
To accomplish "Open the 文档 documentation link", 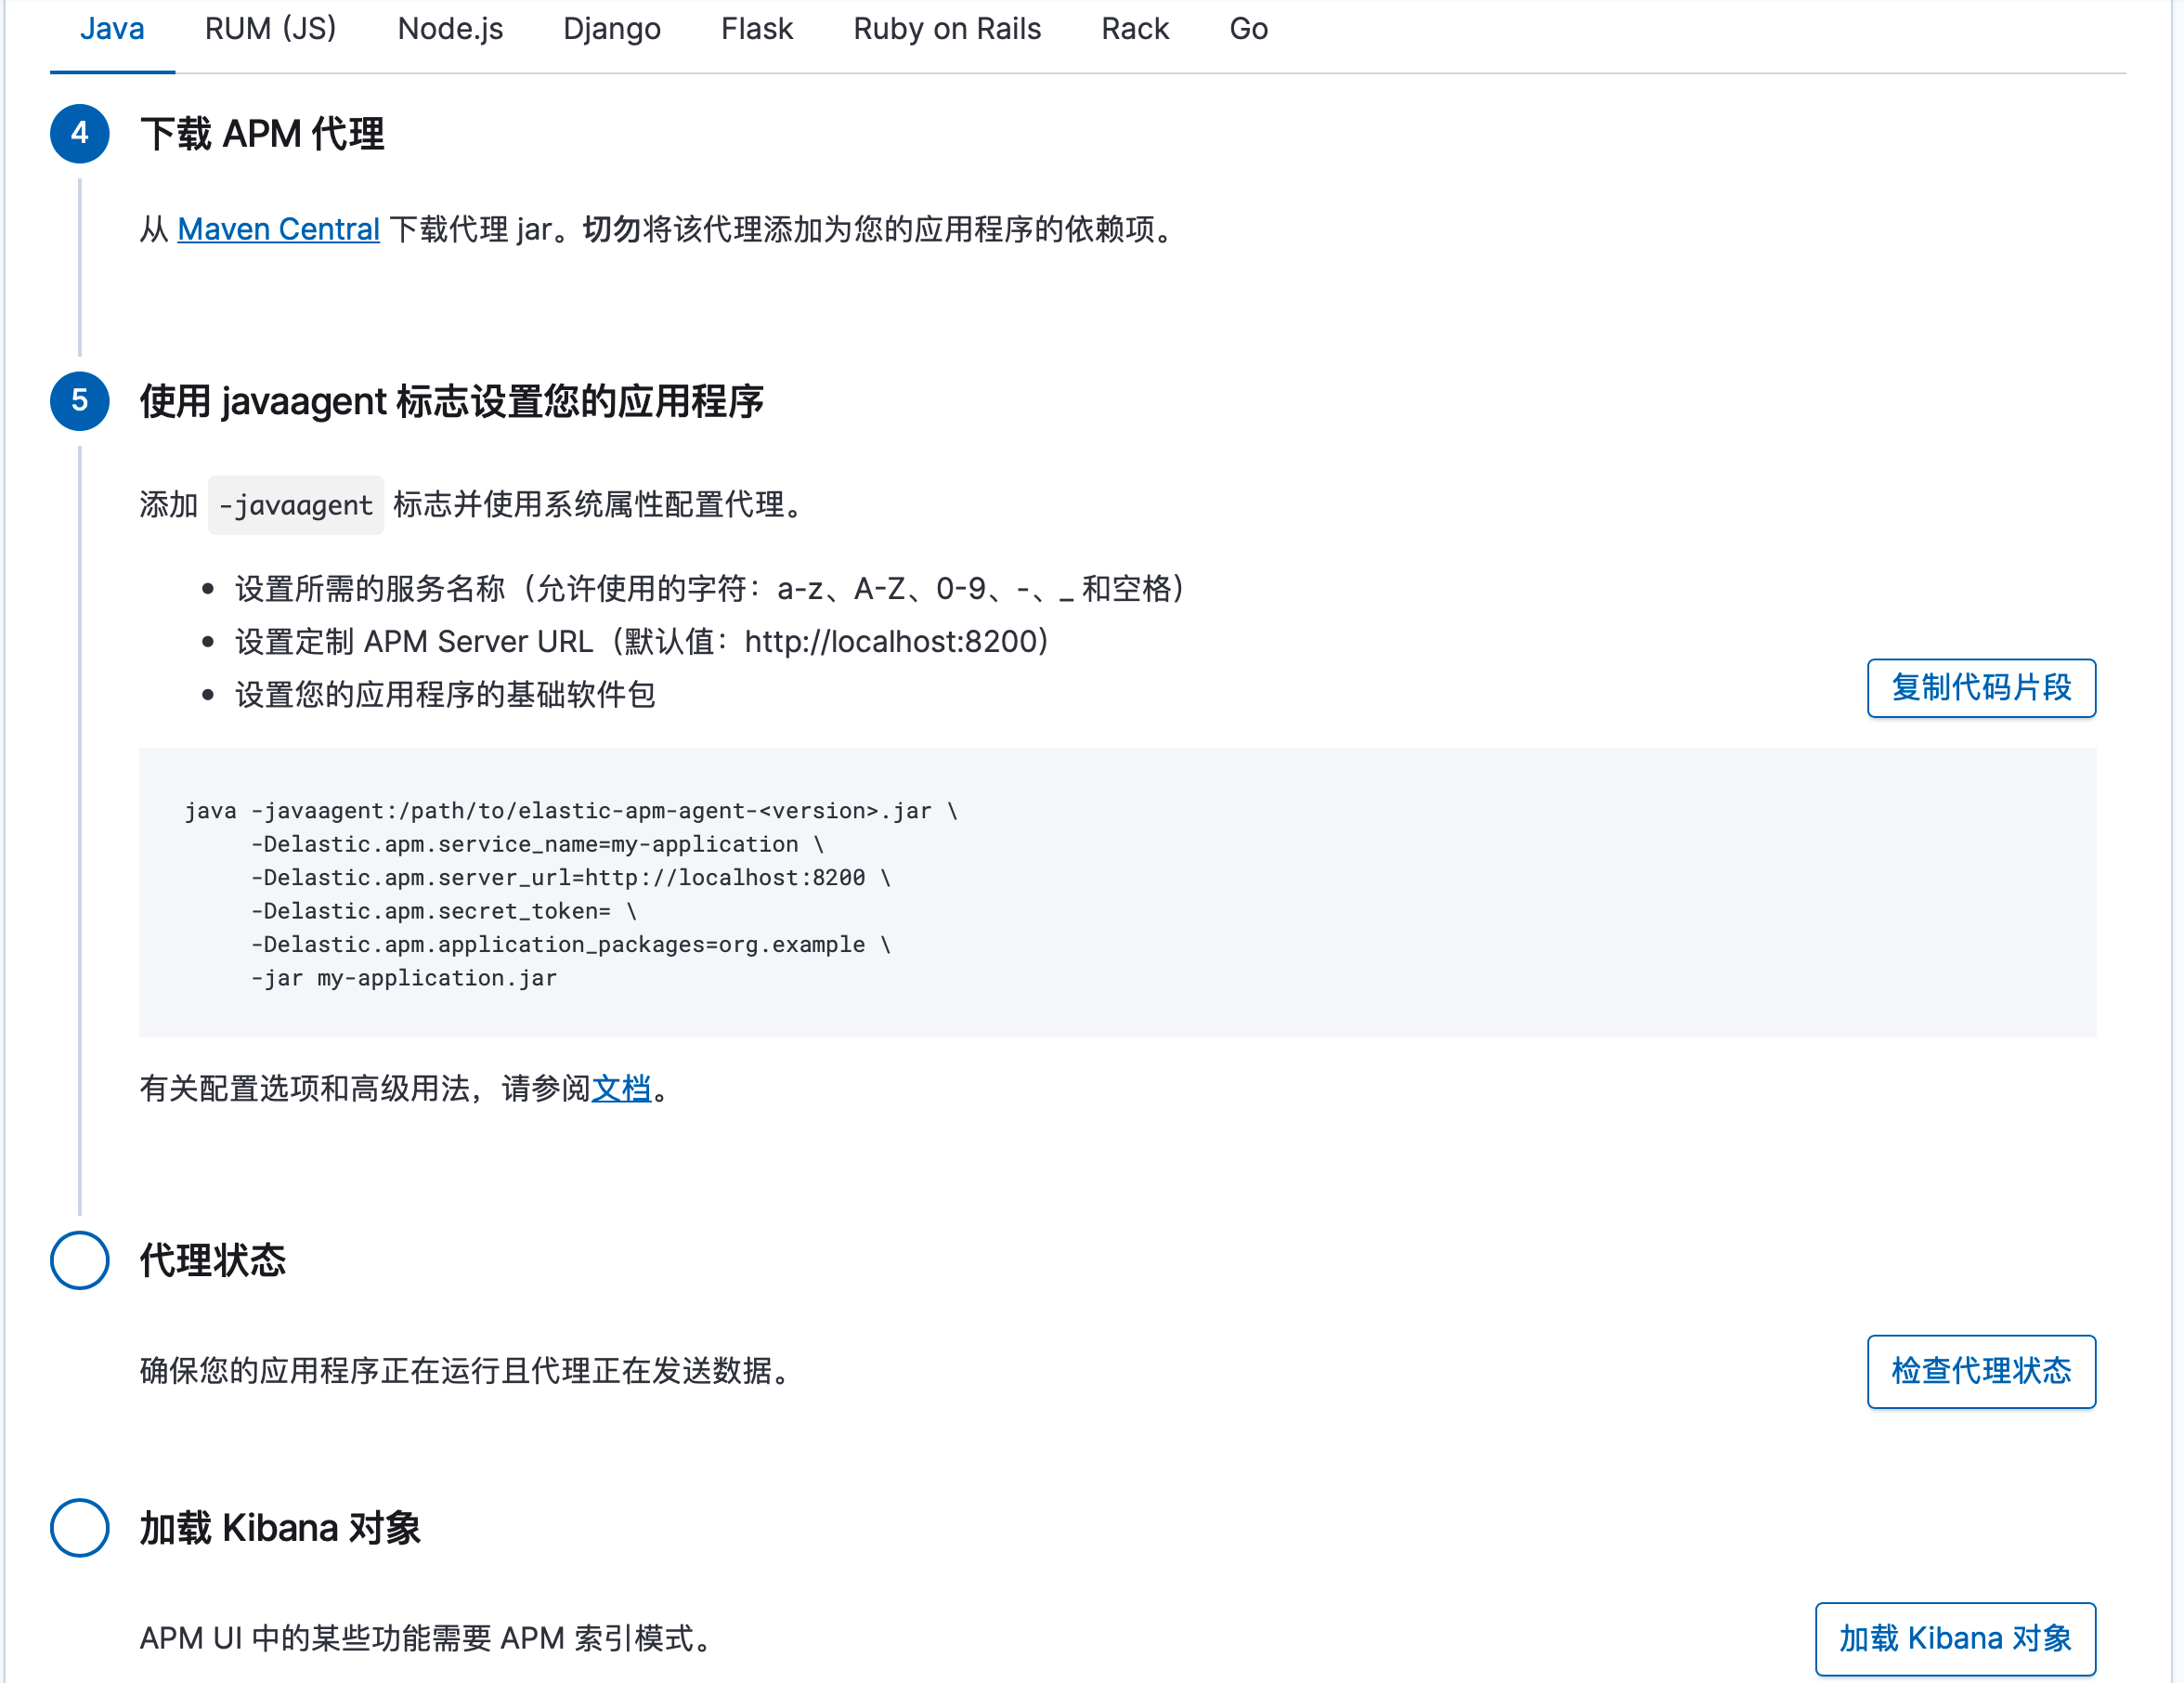I will (621, 1088).
